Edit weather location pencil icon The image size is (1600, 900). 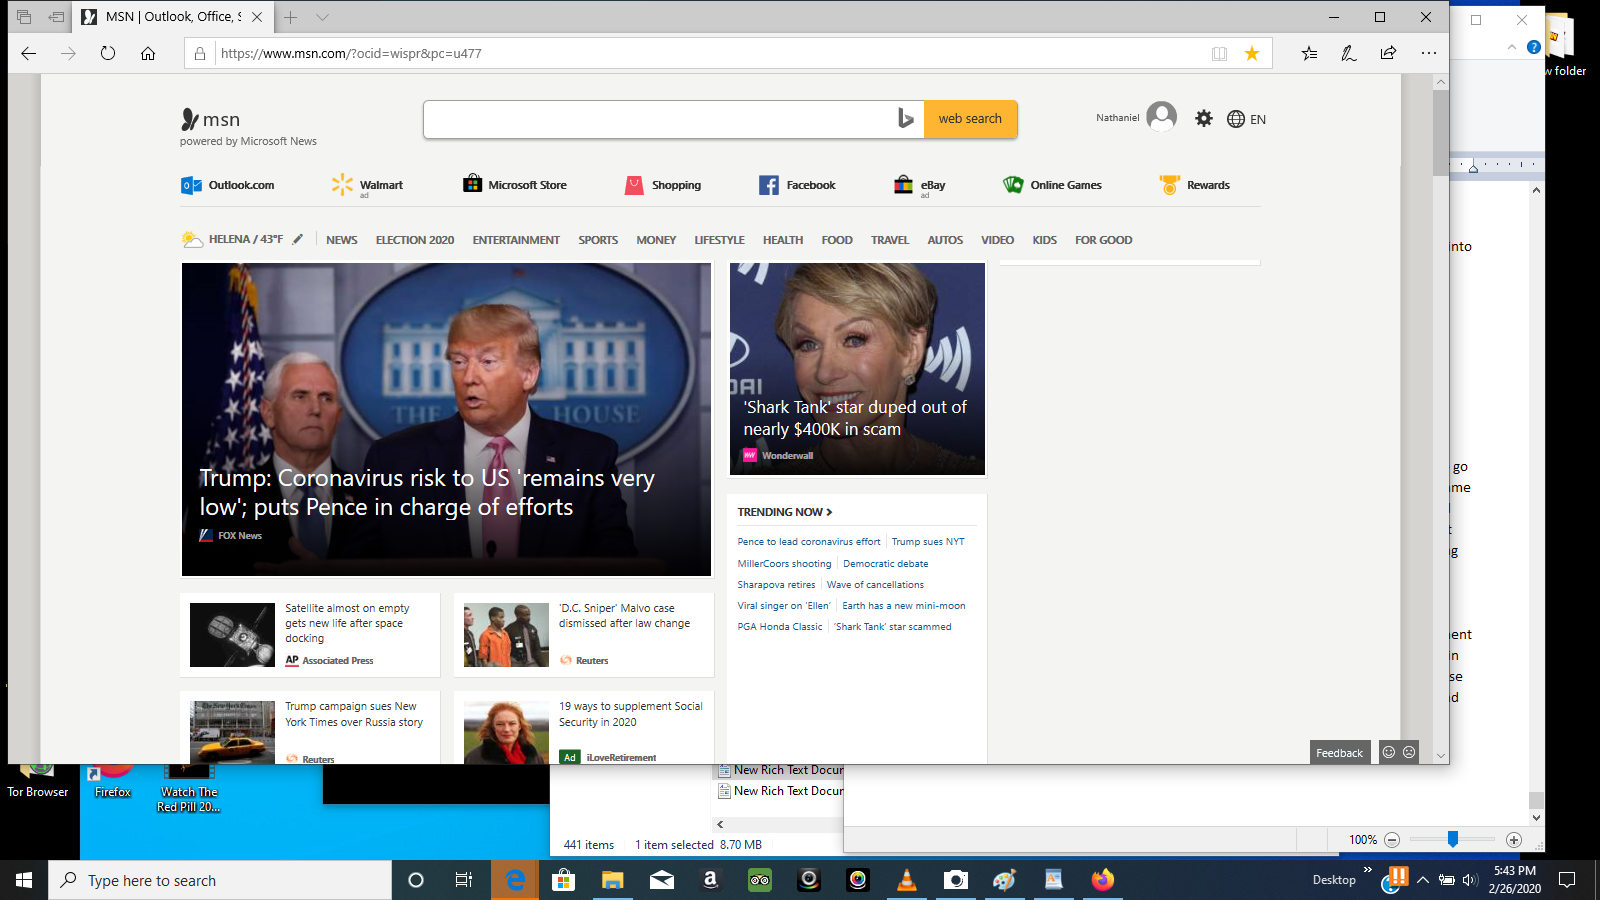(x=298, y=239)
